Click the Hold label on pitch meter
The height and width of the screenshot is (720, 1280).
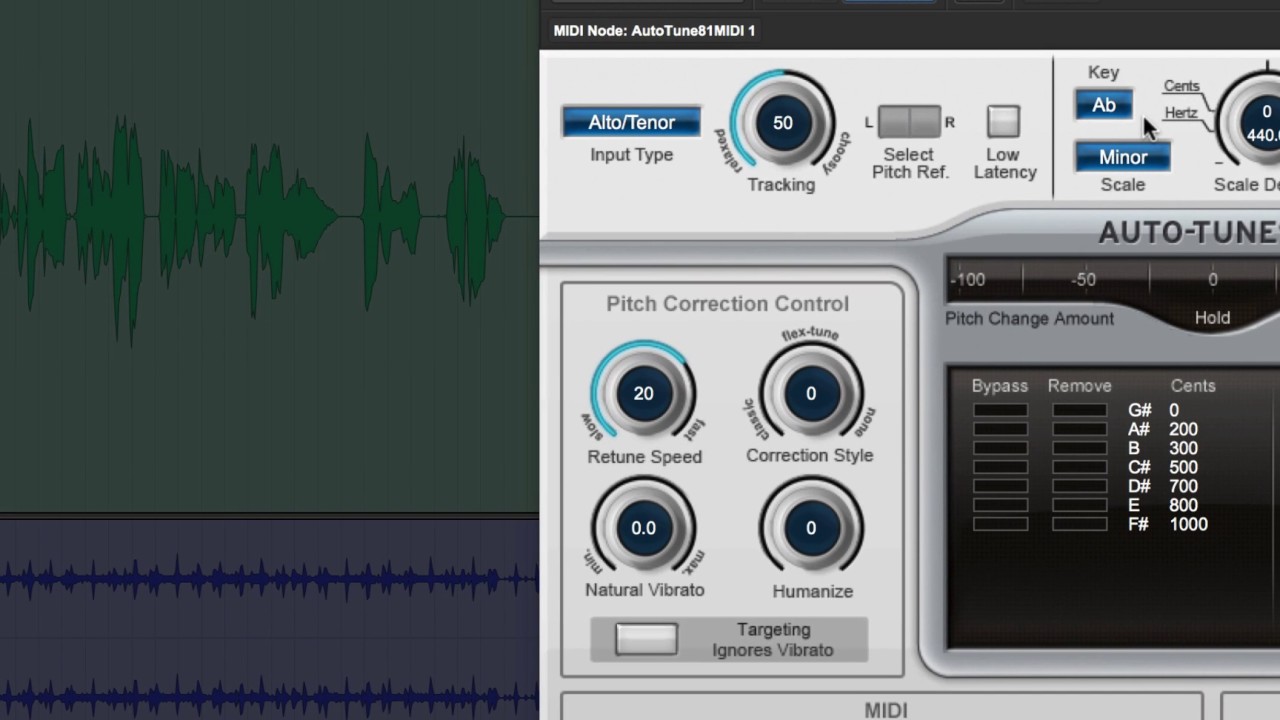click(1212, 318)
